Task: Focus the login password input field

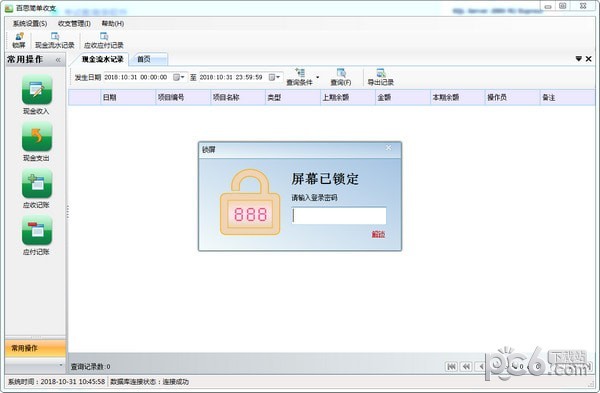Action: coord(339,215)
